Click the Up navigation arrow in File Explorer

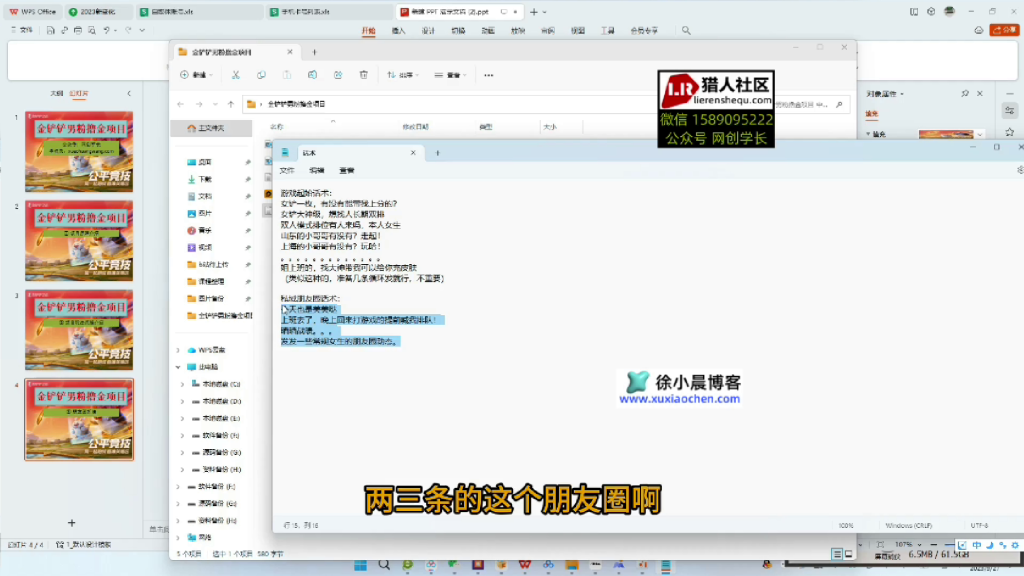[228, 103]
